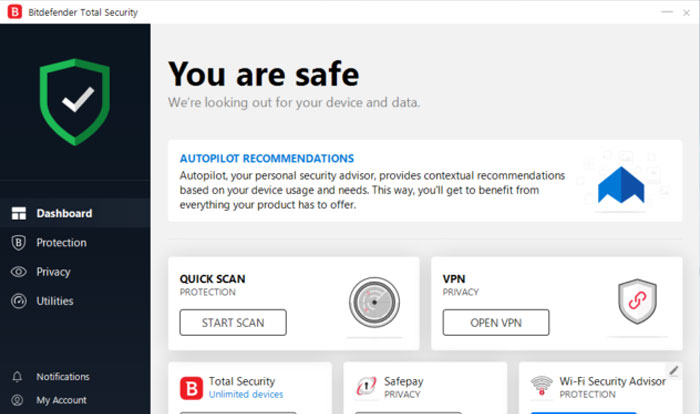Click the VPN shield link icon
Screen dimensions: 700x414
pos(637,303)
